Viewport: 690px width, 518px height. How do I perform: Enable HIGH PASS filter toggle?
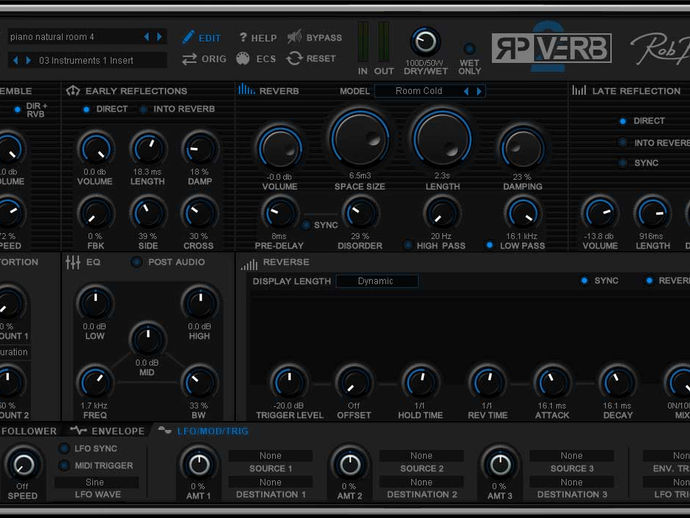(408, 245)
